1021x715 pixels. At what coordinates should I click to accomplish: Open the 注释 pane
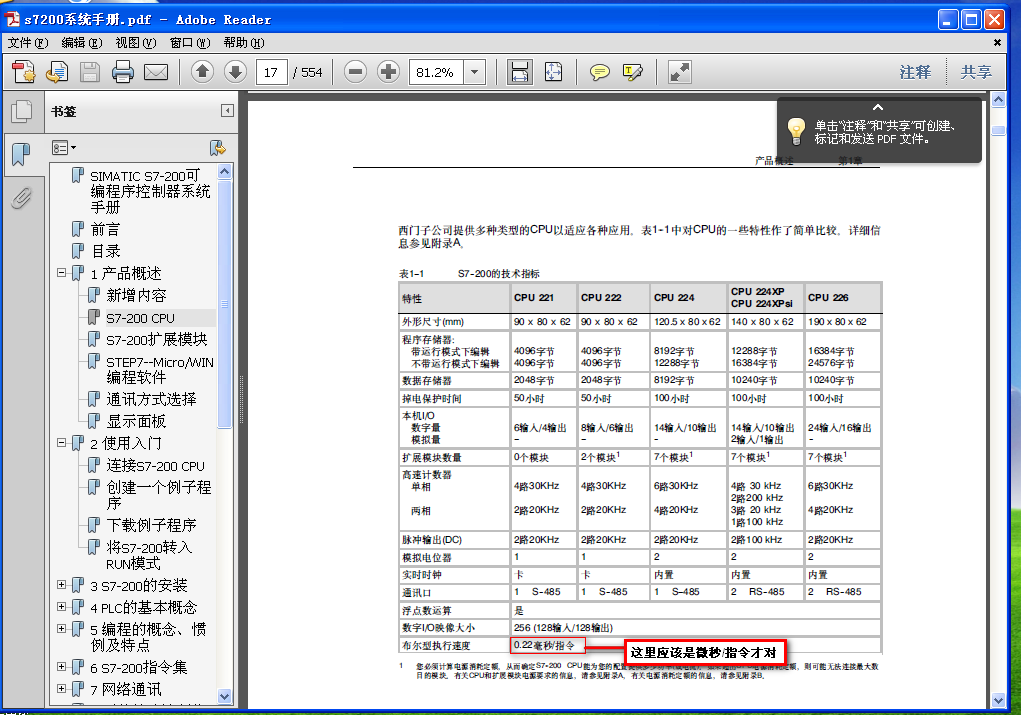point(915,72)
